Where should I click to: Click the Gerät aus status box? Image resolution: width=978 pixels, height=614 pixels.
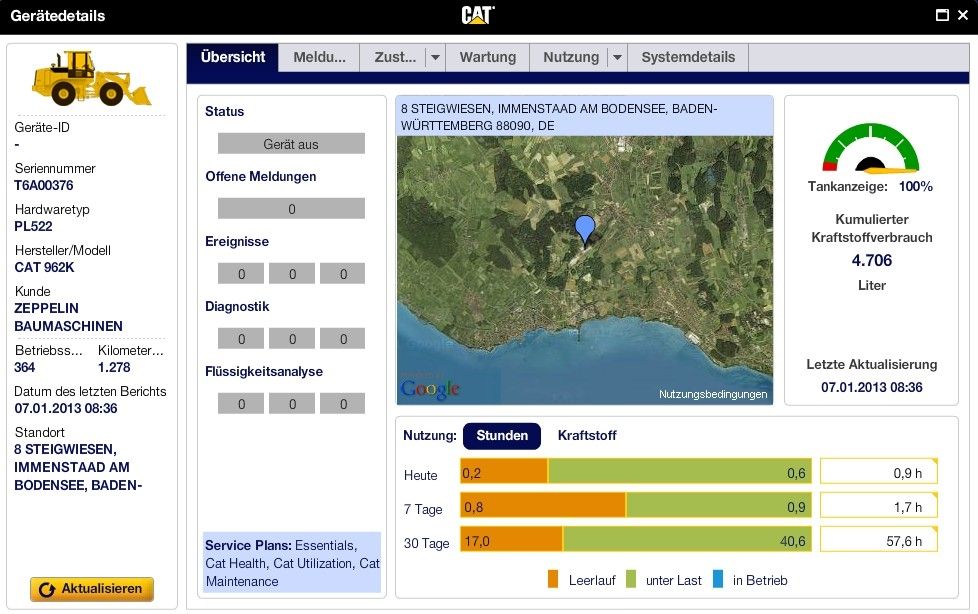point(291,144)
